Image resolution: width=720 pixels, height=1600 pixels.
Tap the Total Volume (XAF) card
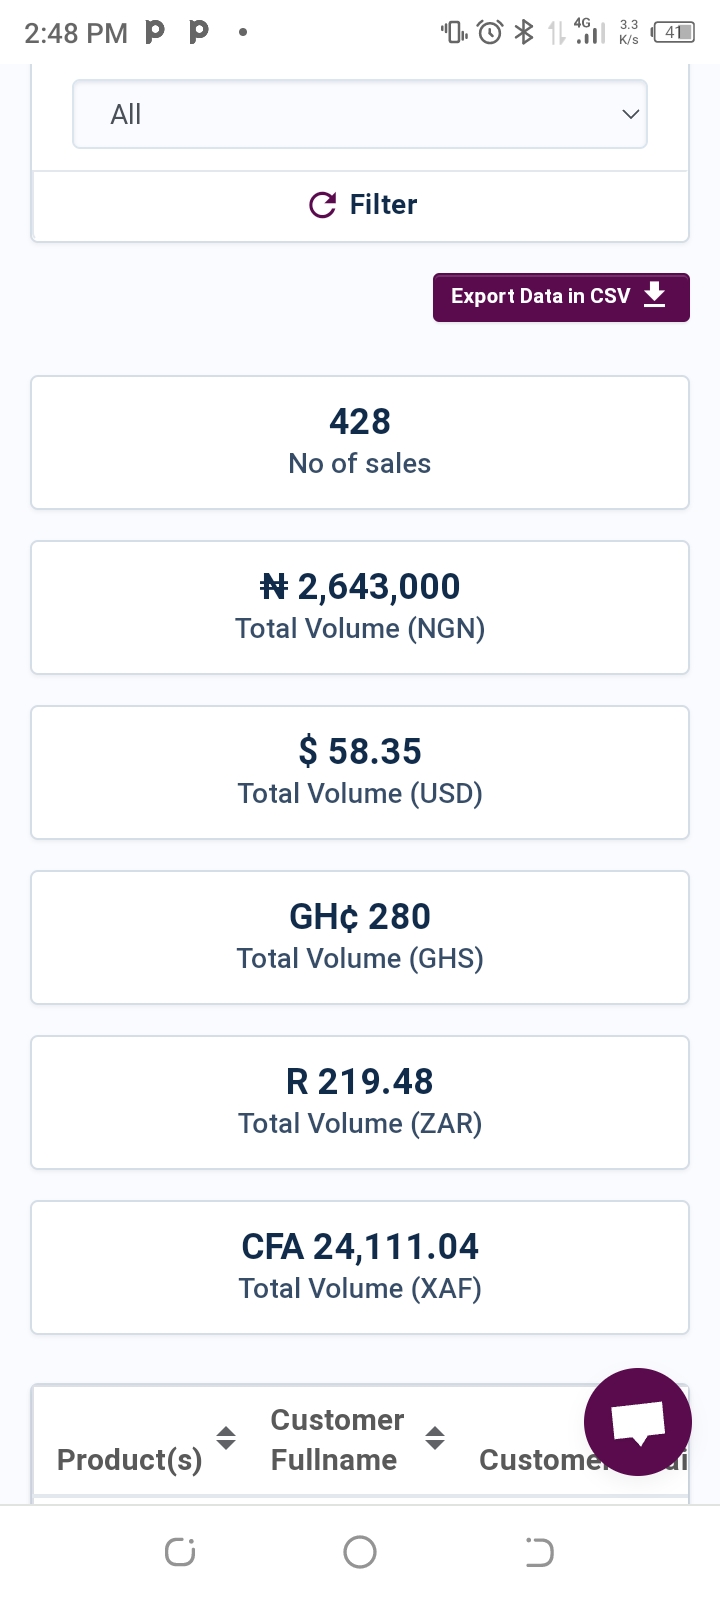point(360,1267)
